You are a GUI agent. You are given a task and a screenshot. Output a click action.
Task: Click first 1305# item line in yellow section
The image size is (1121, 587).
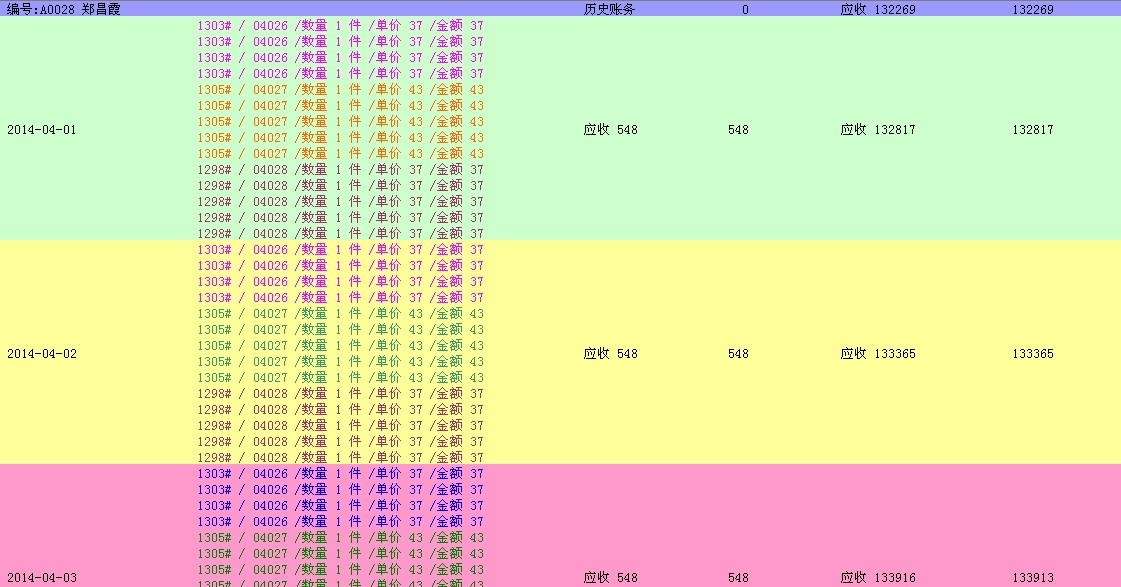(340, 314)
